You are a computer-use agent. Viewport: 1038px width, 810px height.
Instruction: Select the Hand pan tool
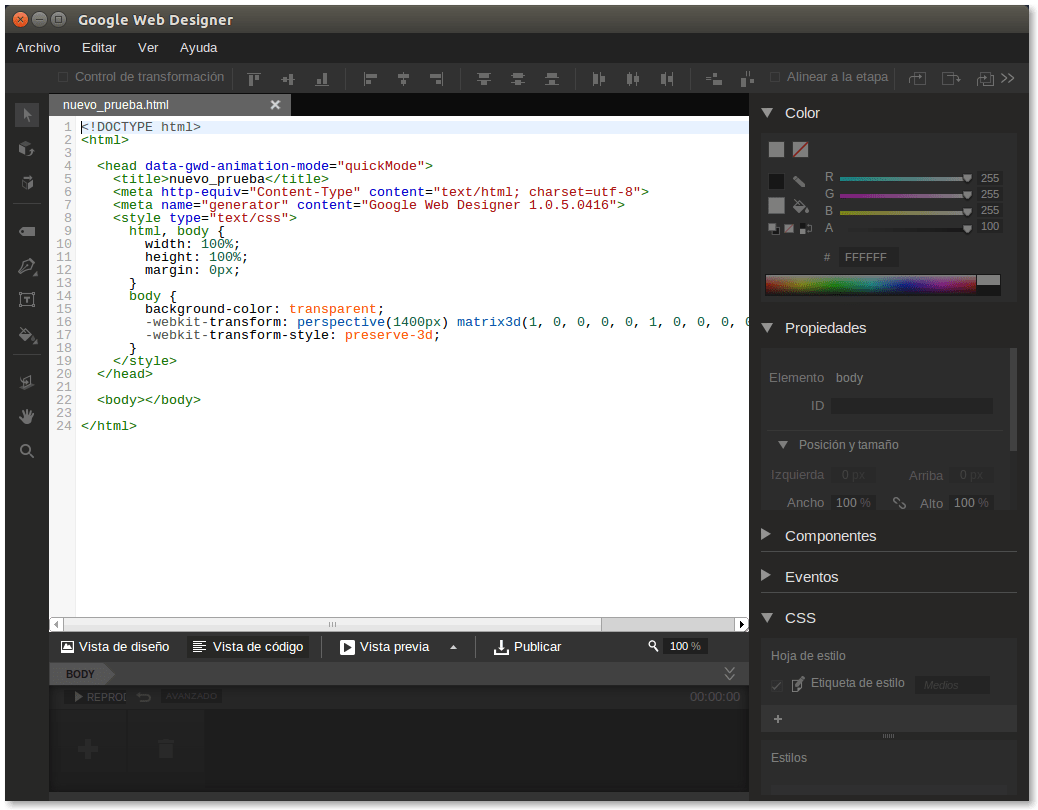tap(27, 416)
